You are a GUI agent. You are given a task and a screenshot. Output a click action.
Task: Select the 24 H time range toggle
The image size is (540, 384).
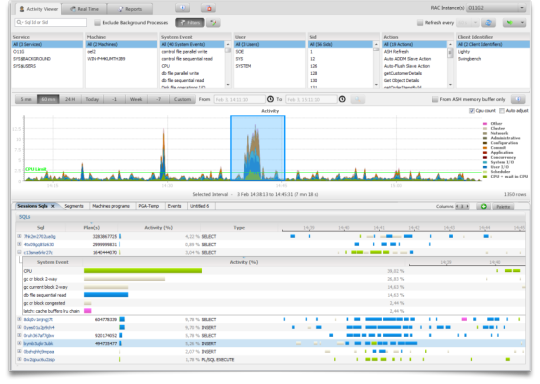tap(70, 99)
